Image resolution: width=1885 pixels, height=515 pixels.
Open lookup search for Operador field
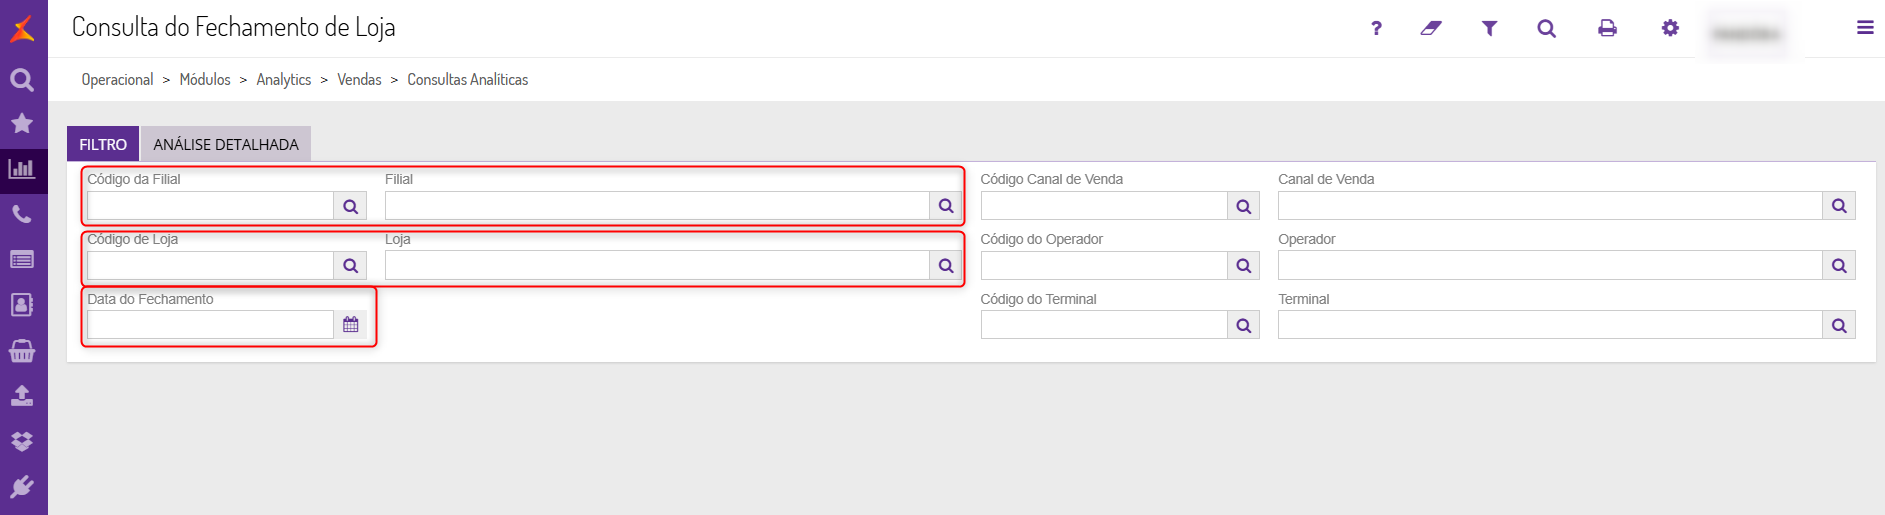tap(1839, 266)
